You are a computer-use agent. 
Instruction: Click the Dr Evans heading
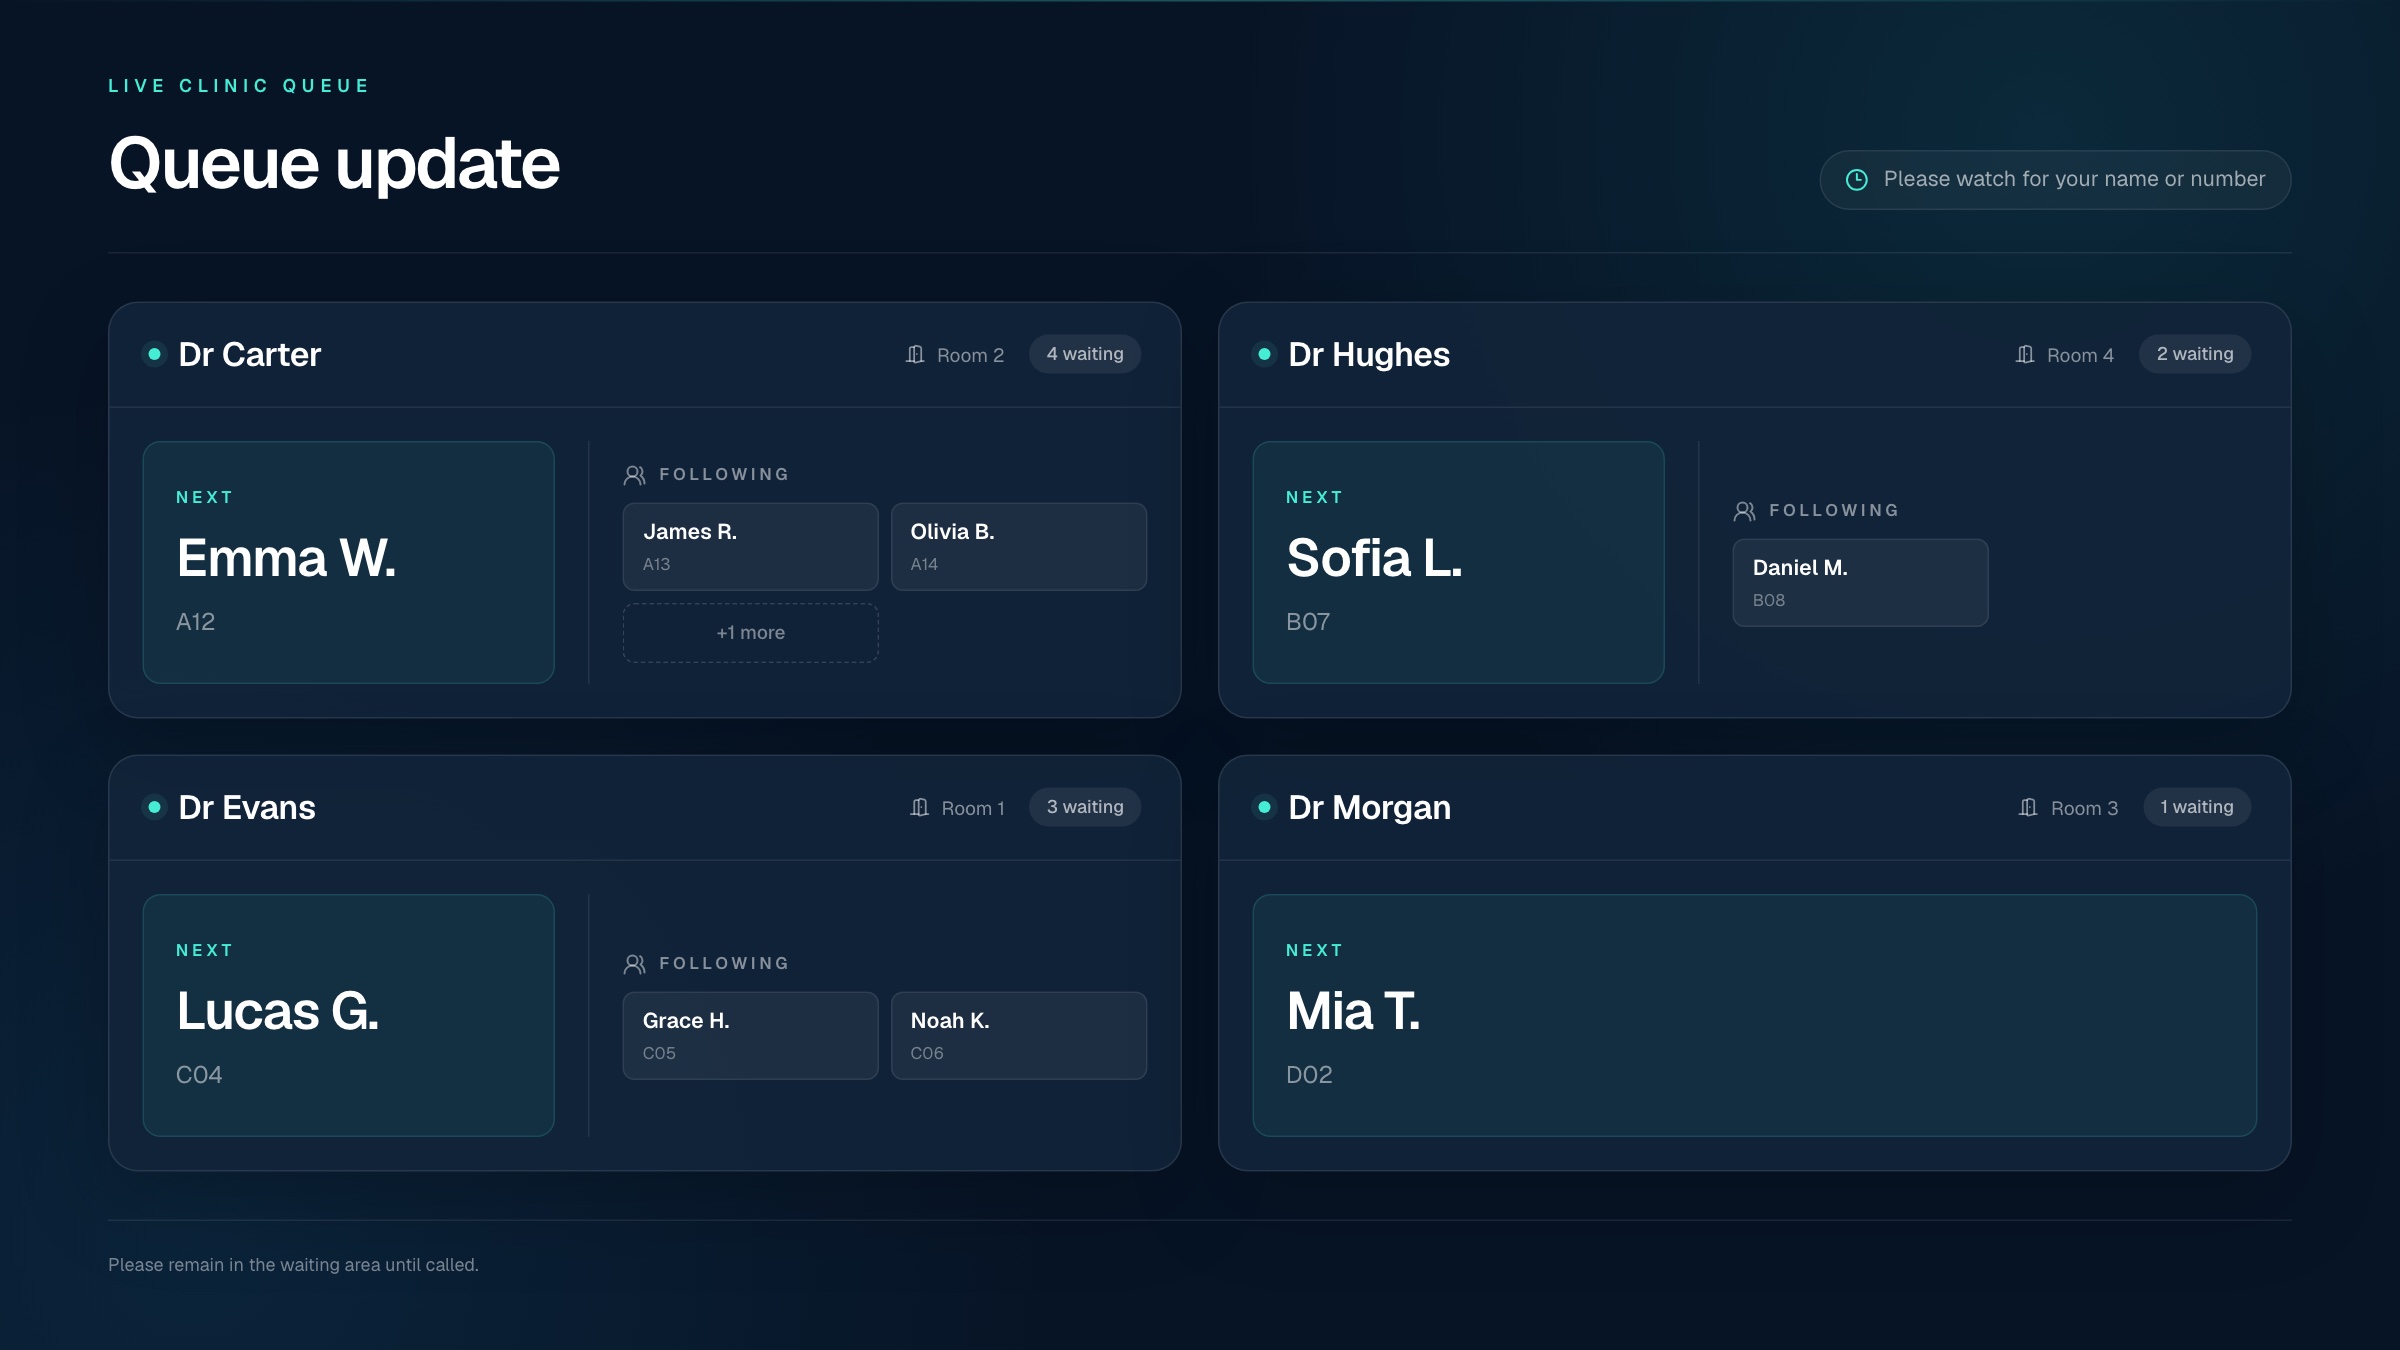[x=247, y=808]
